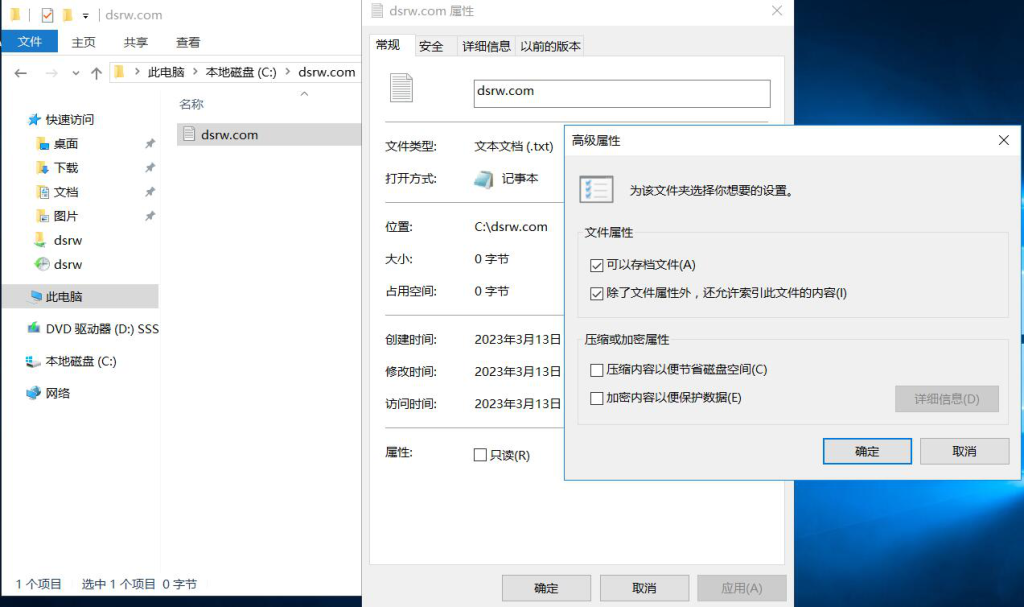The height and width of the screenshot is (607, 1024).
Task: Click the new folder icon in title bar
Action: (67, 14)
